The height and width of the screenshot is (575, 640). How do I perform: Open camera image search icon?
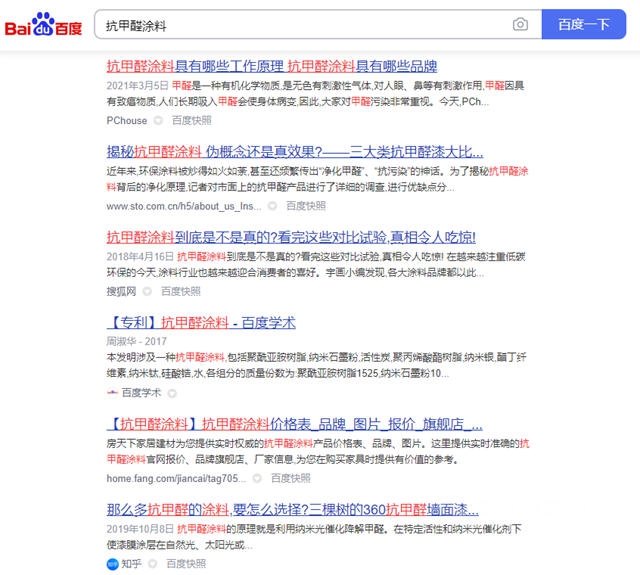tap(520, 24)
